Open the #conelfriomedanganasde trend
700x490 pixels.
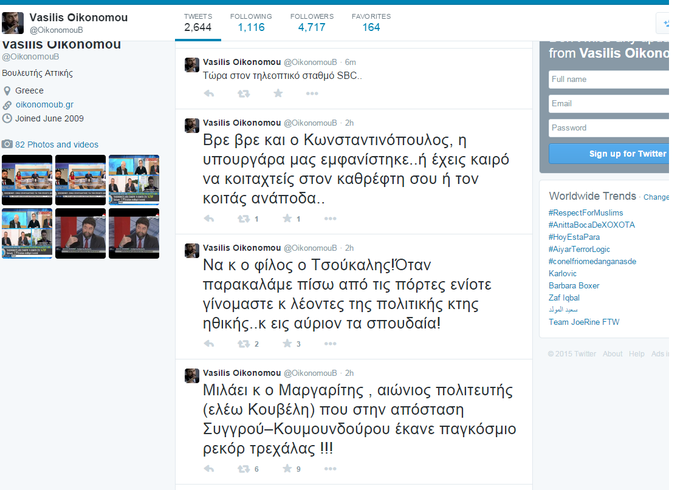click(x=592, y=261)
